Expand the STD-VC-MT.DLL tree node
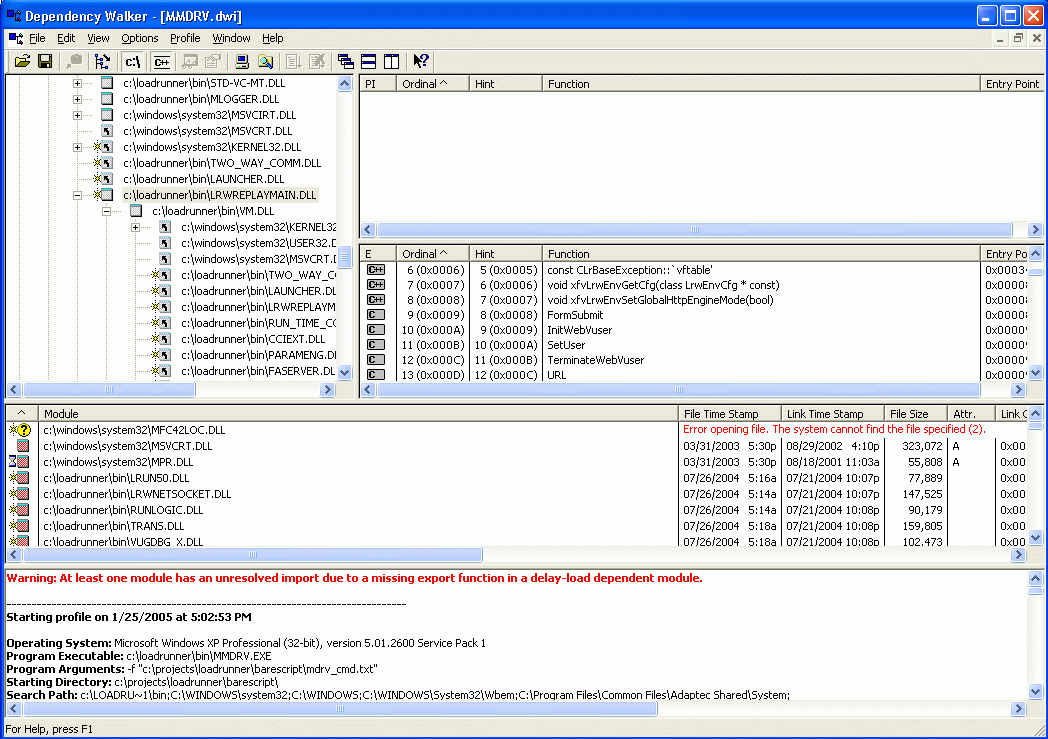The image size is (1048, 739). click(78, 84)
